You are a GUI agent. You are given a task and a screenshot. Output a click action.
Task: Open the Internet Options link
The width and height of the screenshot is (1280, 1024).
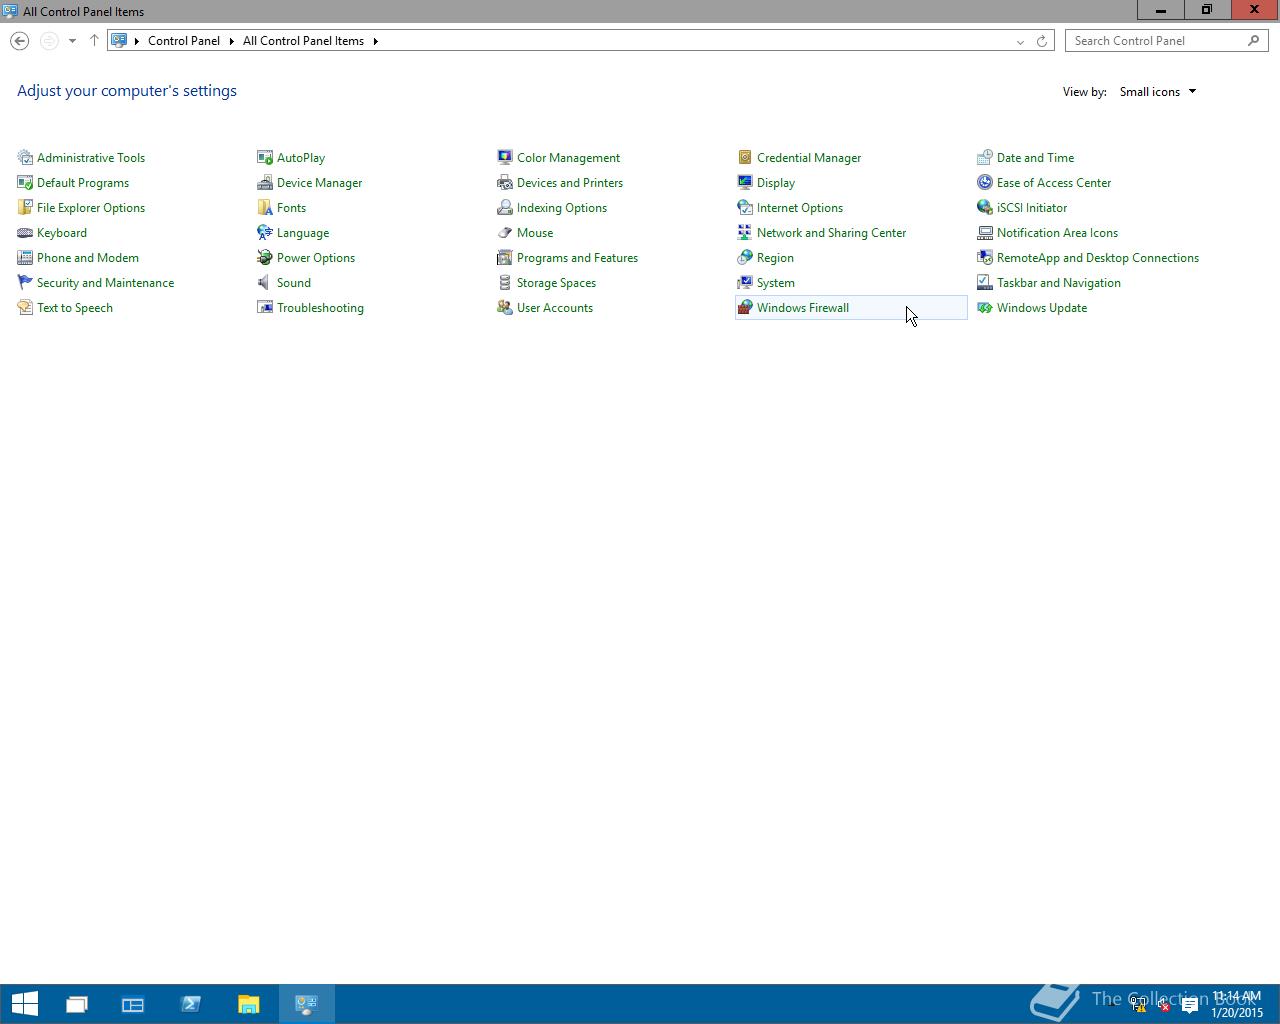point(800,208)
